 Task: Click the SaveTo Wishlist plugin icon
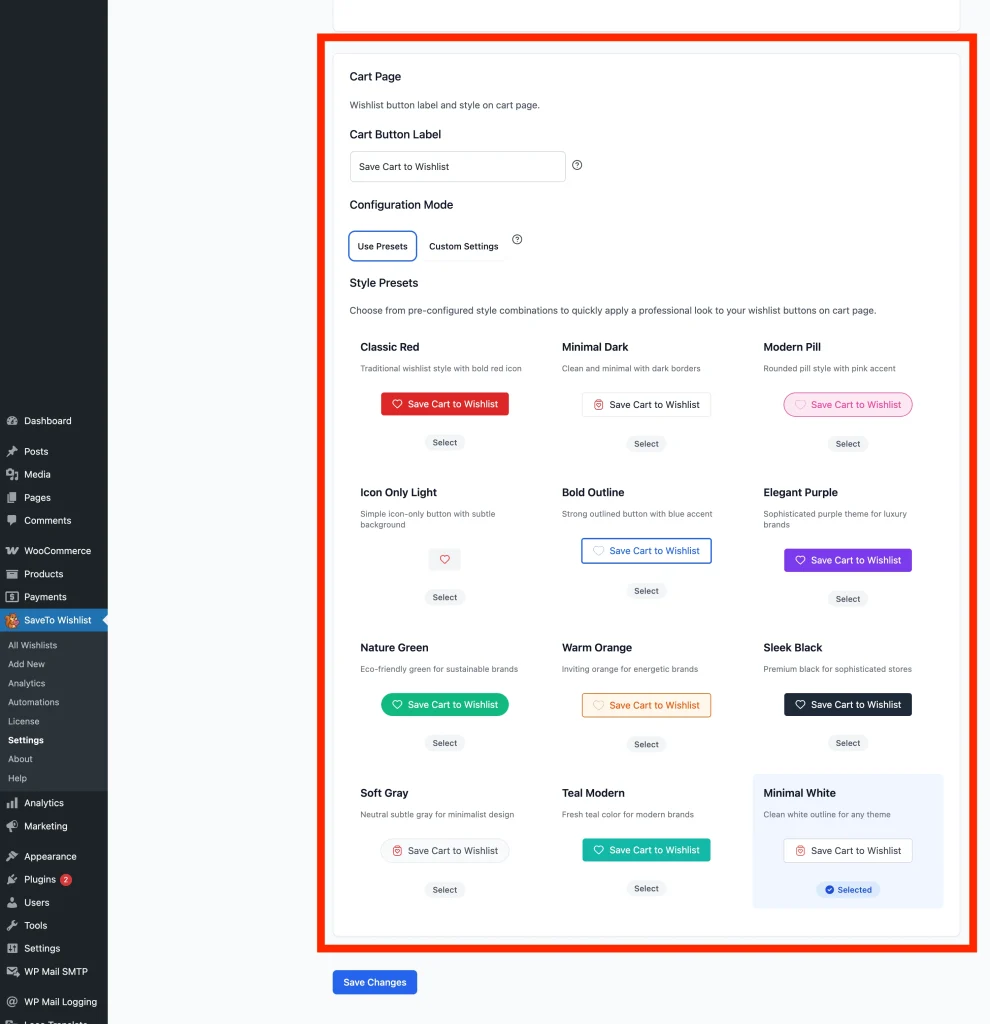point(12,620)
